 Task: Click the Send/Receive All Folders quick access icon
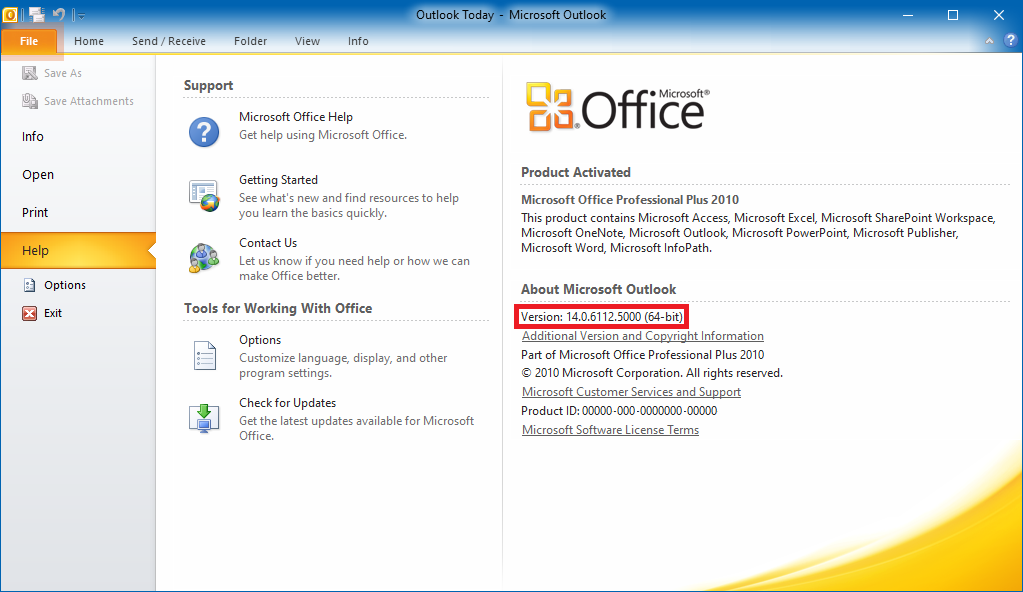click(37, 14)
